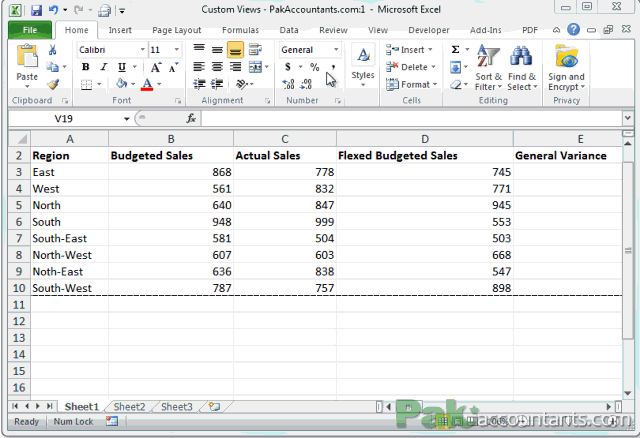The width and height of the screenshot is (640, 438).
Task: Click the Copy icon under Cut
Action: tap(52, 67)
